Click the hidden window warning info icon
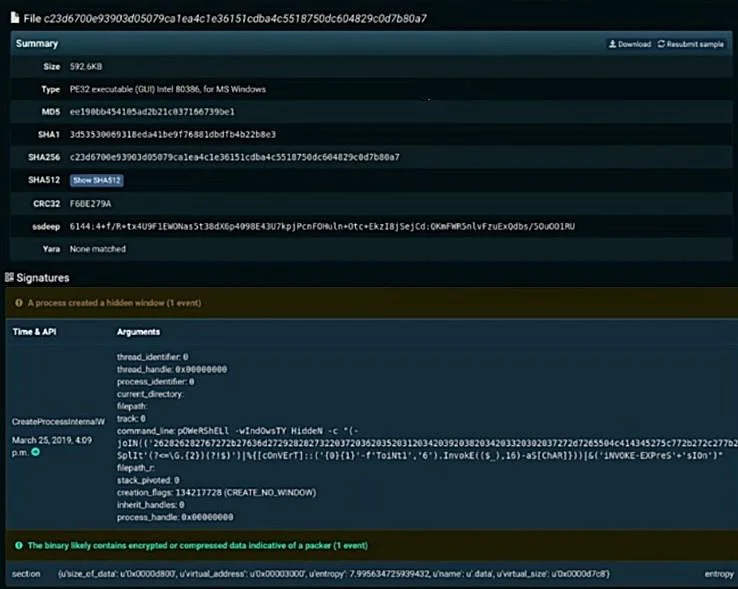 pos(19,303)
